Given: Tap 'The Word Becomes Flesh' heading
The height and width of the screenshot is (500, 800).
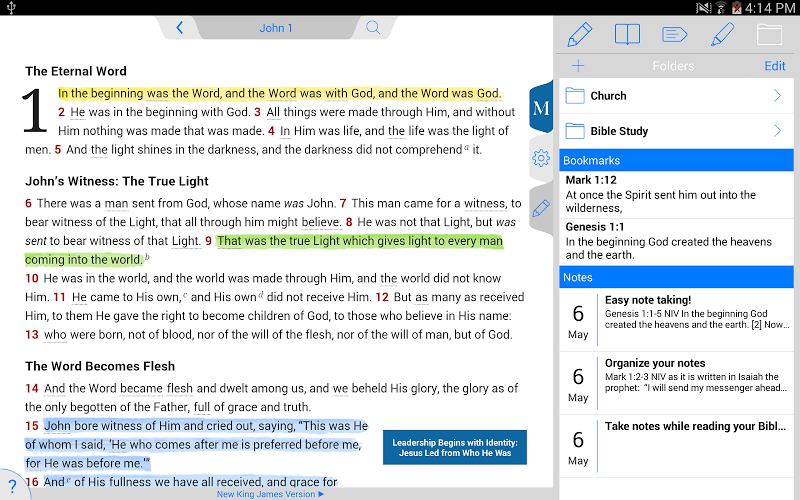Looking at the screenshot, I should [100, 366].
